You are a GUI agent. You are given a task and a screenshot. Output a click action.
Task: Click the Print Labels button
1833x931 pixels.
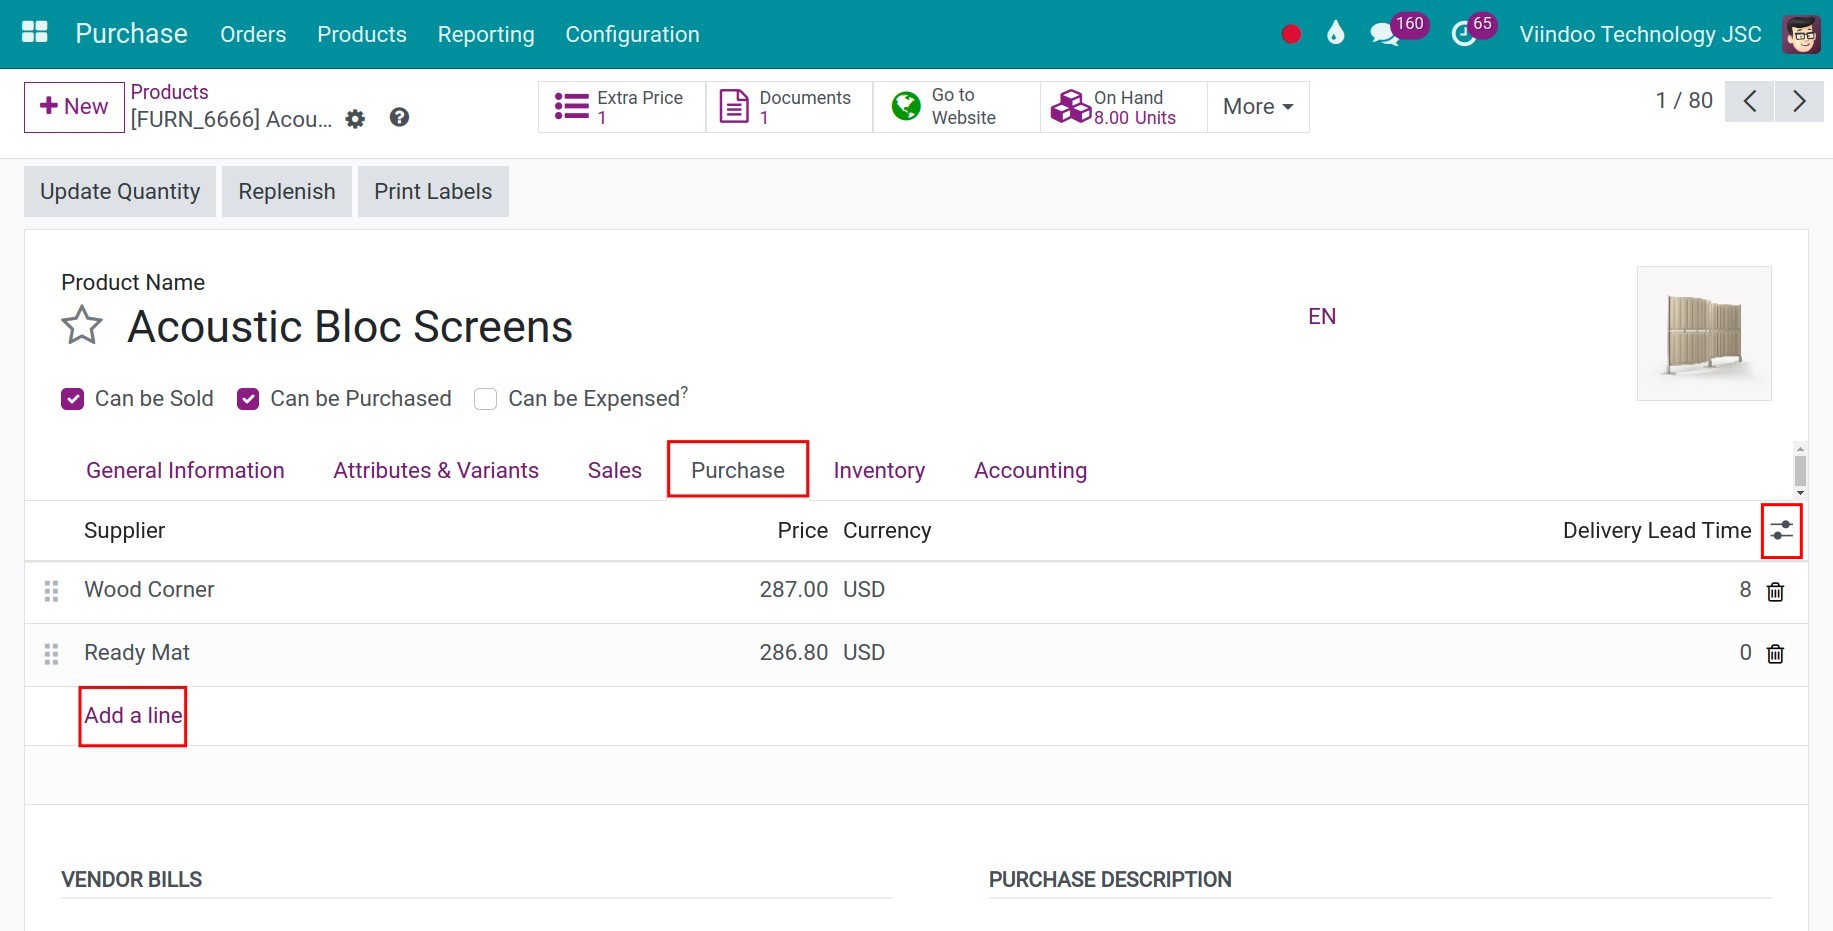433,191
